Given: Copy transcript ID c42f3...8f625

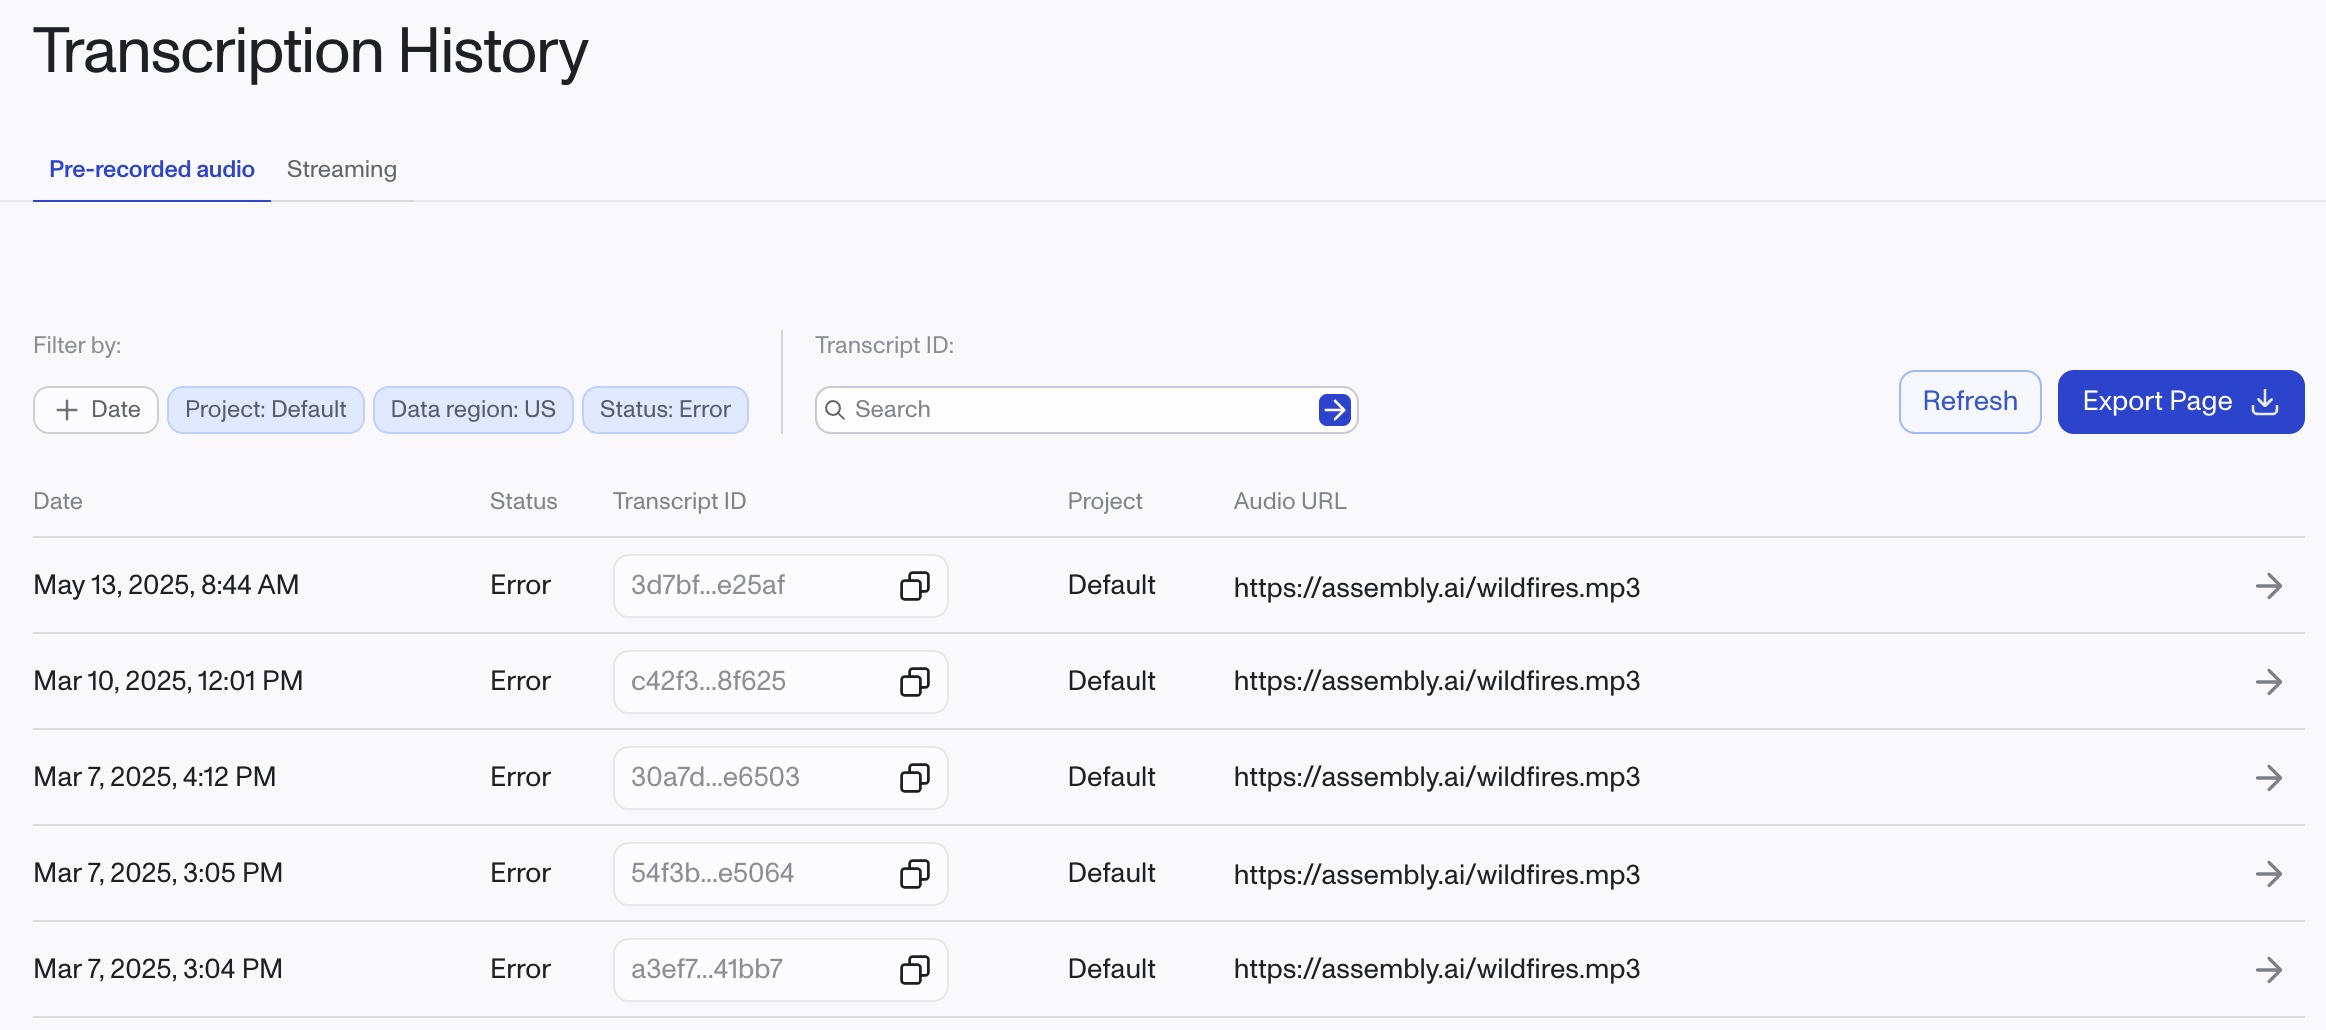Looking at the screenshot, I should tap(914, 682).
